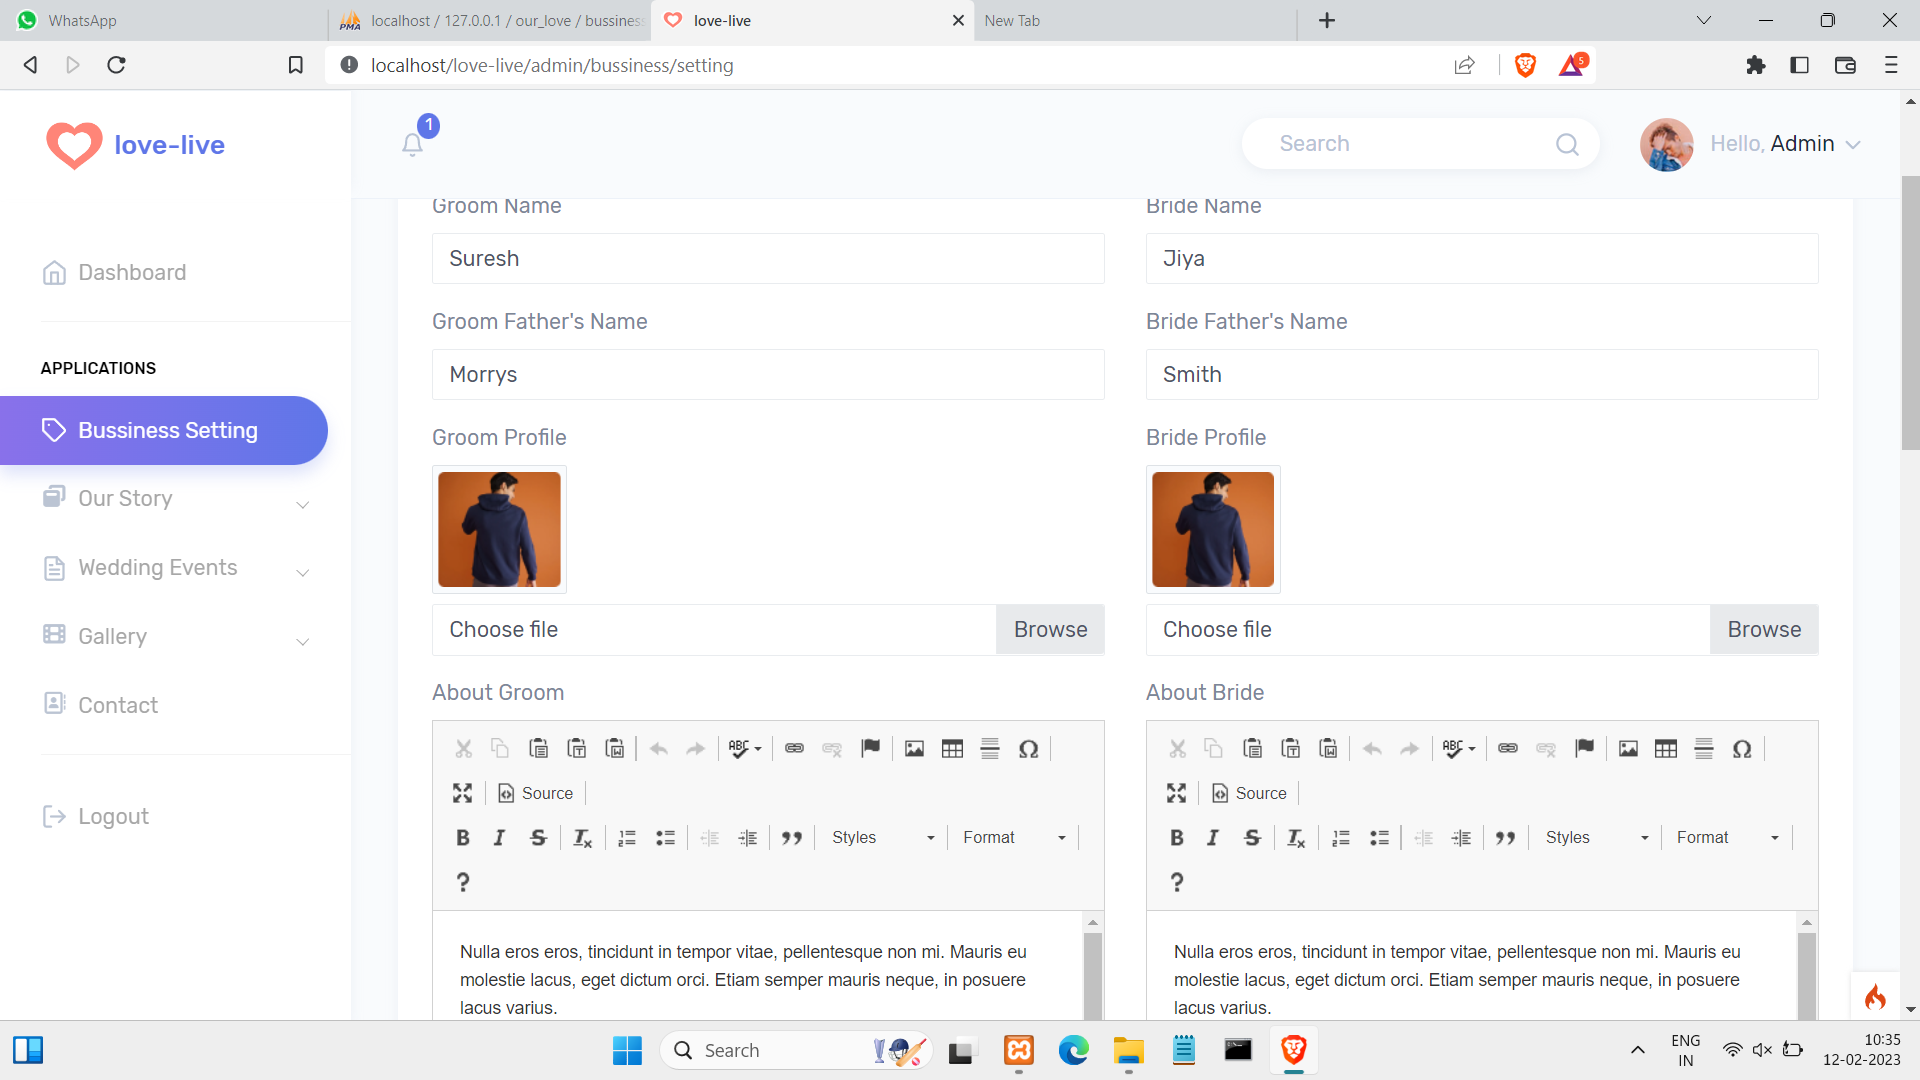Click the Groom Profile photo thumbnail
The width and height of the screenshot is (1920, 1080).
tap(499, 530)
